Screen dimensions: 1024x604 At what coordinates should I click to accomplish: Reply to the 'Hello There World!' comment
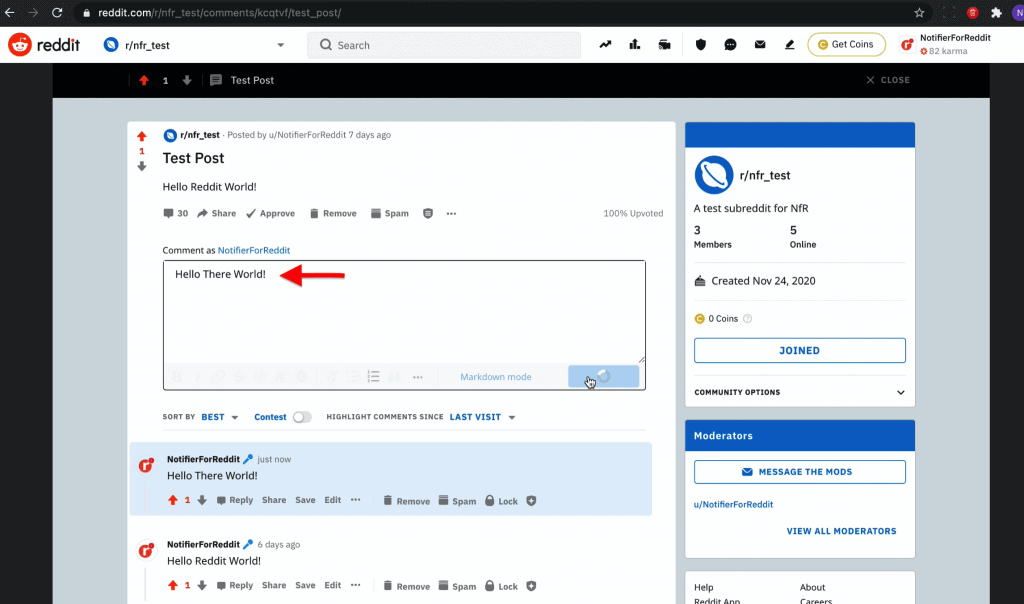pos(234,500)
